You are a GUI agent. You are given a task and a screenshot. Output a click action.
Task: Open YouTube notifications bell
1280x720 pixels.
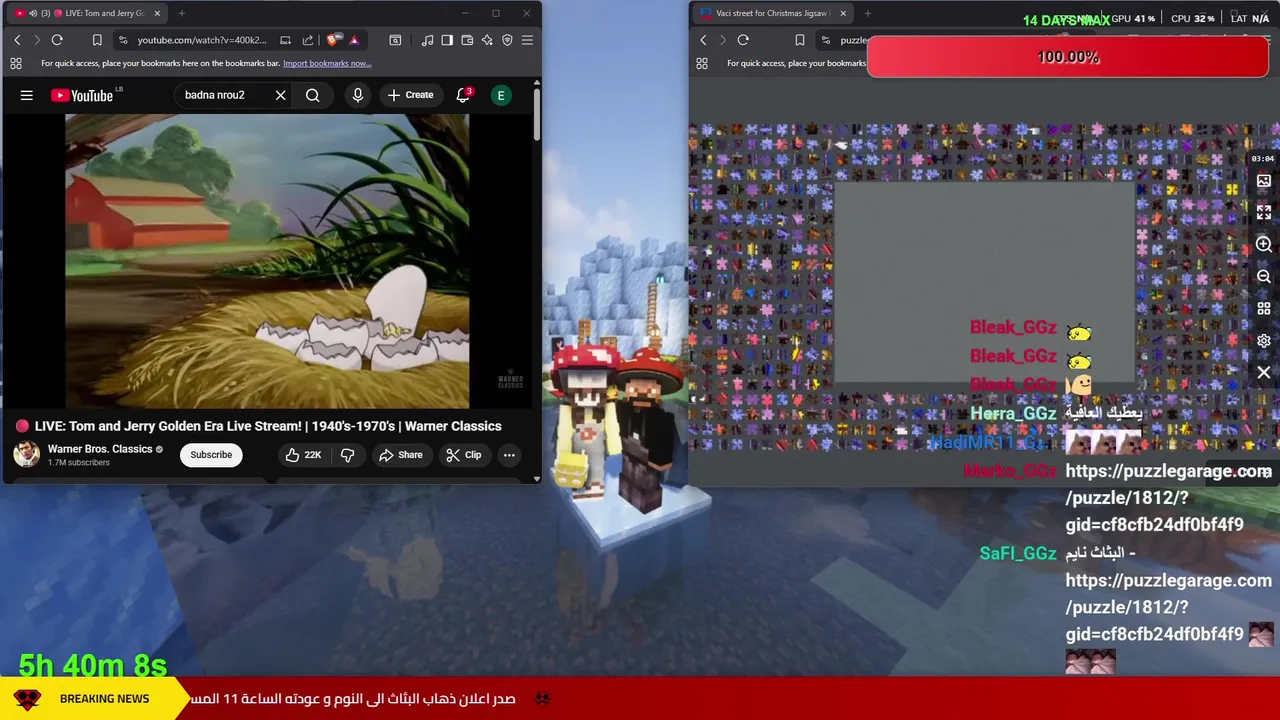click(x=463, y=95)
